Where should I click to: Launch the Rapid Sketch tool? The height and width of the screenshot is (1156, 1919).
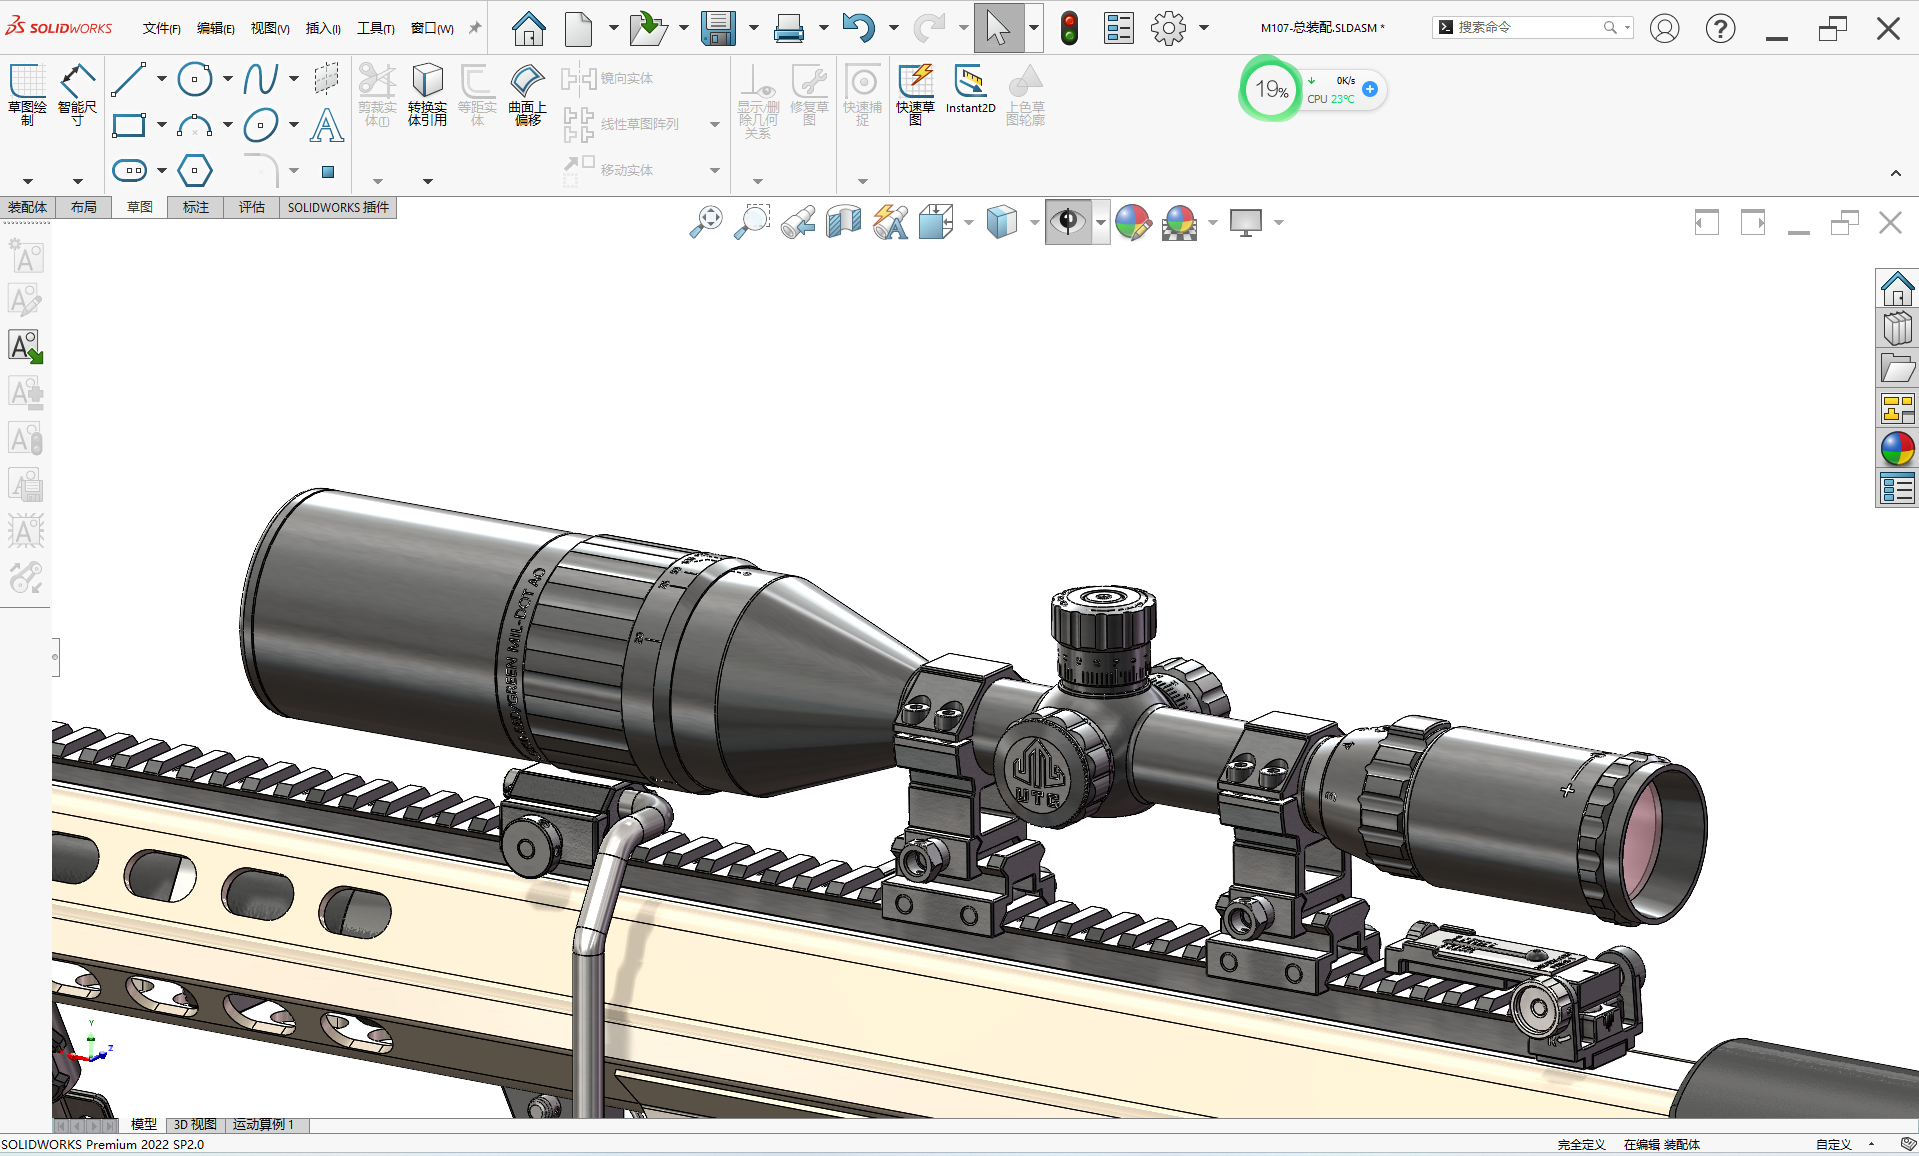click(x=915, y=95)
